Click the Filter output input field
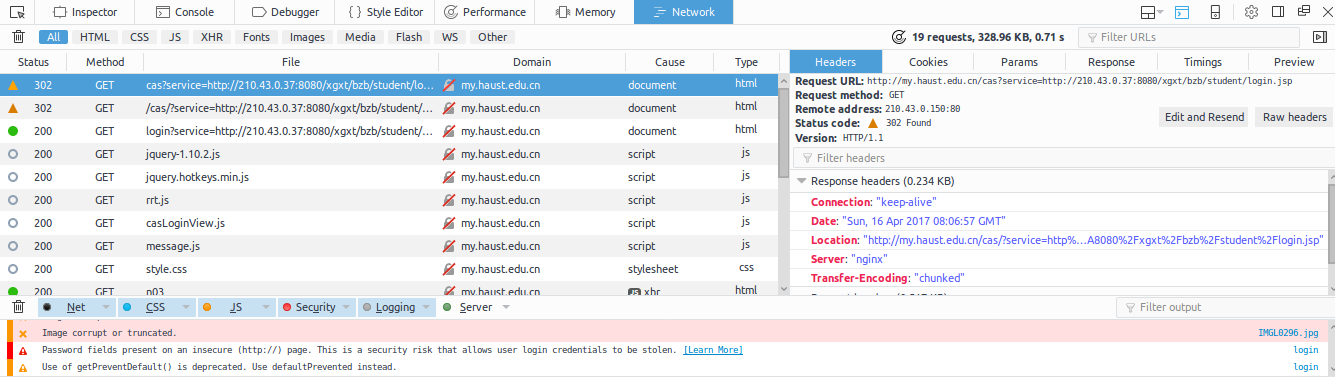The width and height of the screenshot is (1335, 379). tap(1222, 307)
